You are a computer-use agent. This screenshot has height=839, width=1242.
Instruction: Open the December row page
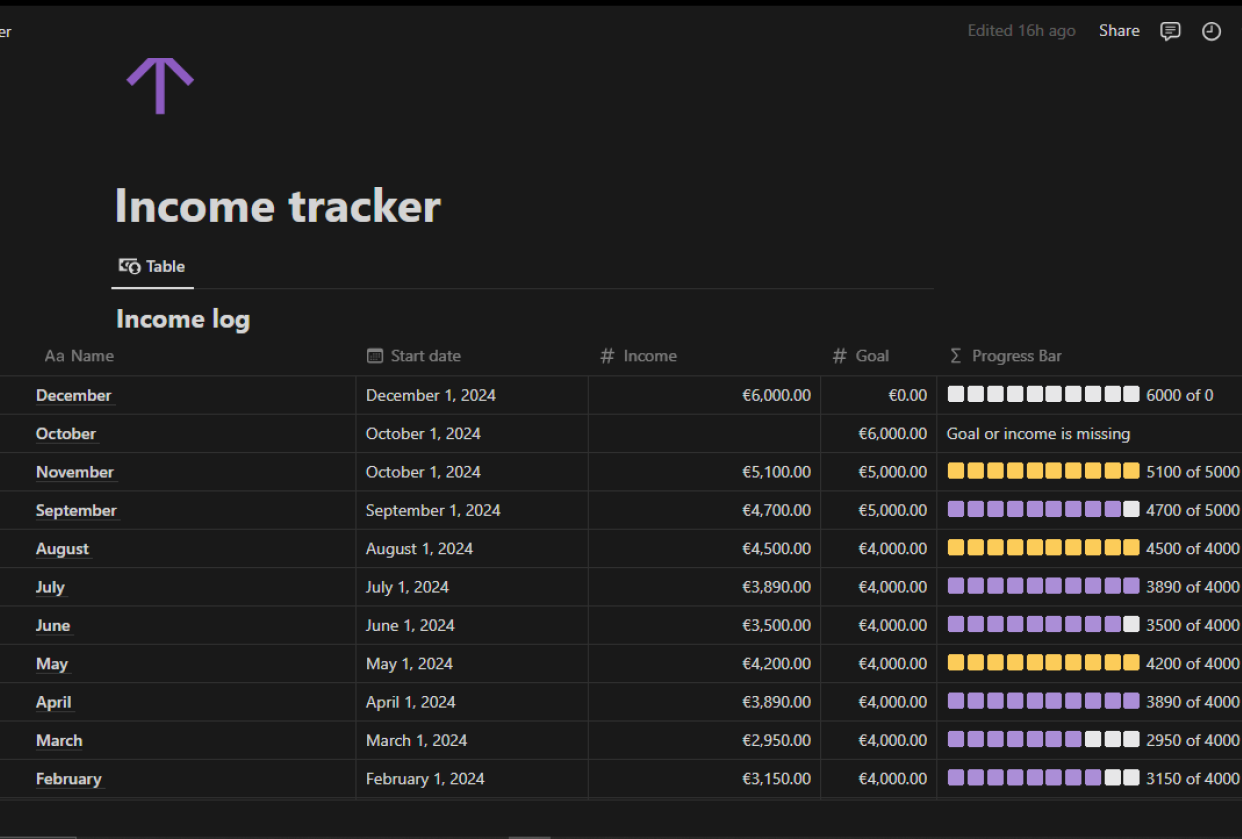[74, 395]
